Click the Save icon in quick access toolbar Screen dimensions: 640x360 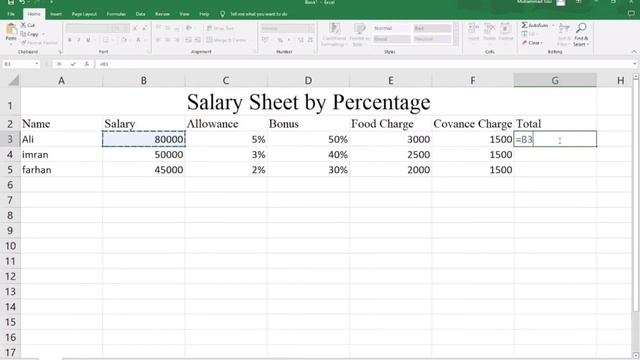tap(11, 2)
